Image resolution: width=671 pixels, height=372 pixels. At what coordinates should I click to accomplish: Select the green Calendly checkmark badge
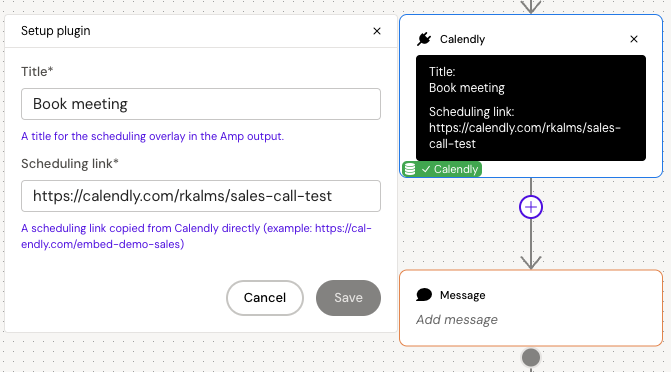(x=442, y=169)
